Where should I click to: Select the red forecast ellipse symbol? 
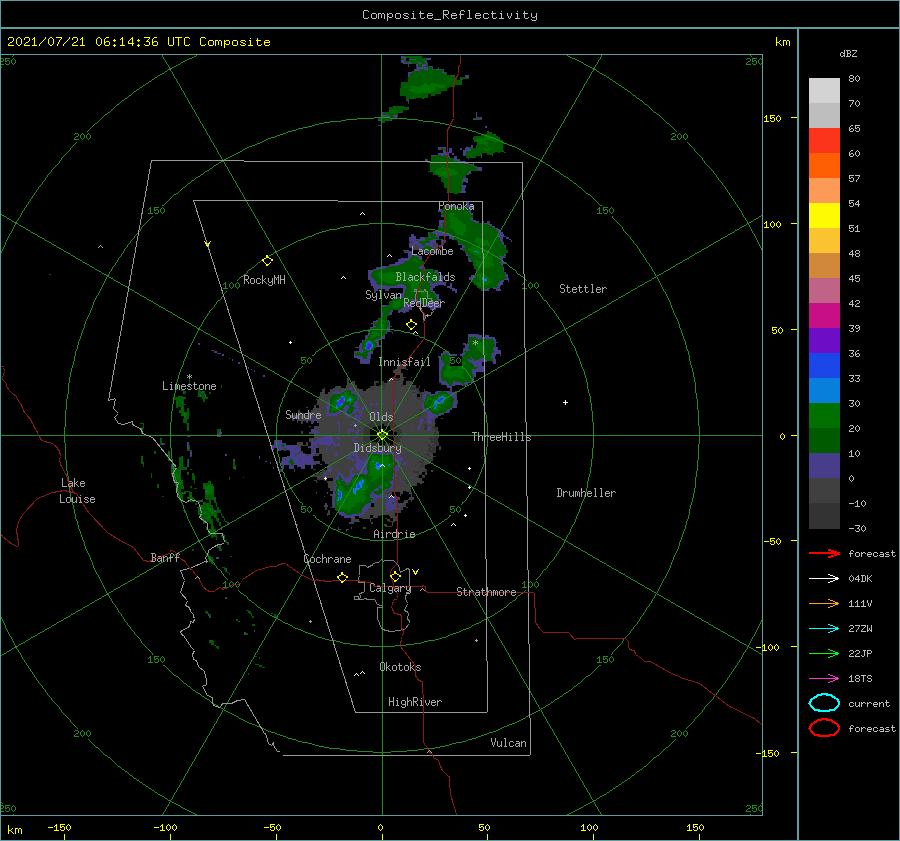(824, 728)
